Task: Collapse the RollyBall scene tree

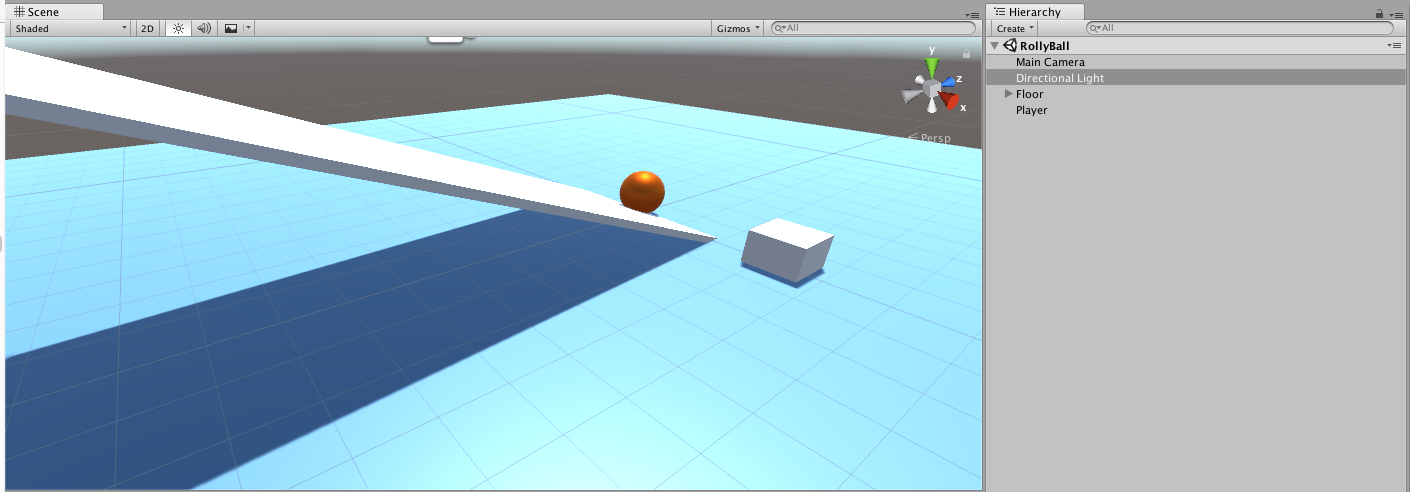Action: click(994, 46)
